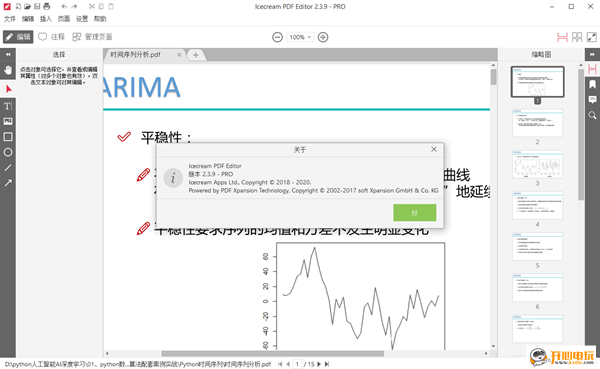Open the 设置 menu
This screenshot has height=369, width=600.
tap(82, 19)
